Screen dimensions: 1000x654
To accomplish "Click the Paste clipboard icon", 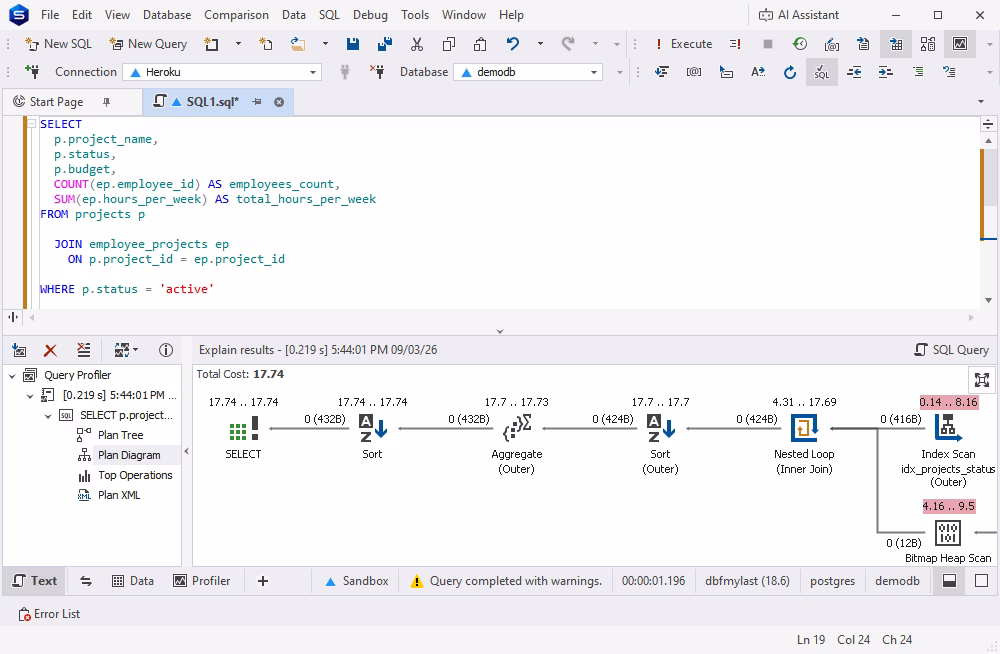I will pos(480,44).
